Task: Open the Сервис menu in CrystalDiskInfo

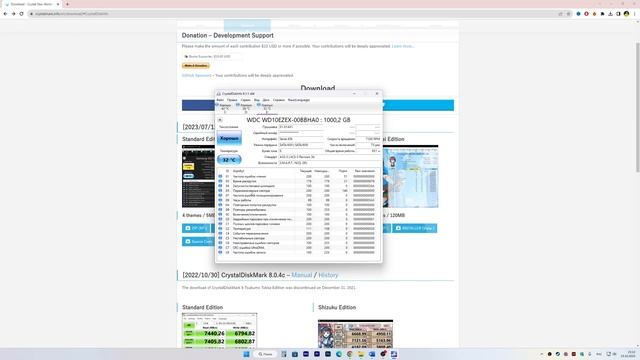Action: [x=246, y=100]
